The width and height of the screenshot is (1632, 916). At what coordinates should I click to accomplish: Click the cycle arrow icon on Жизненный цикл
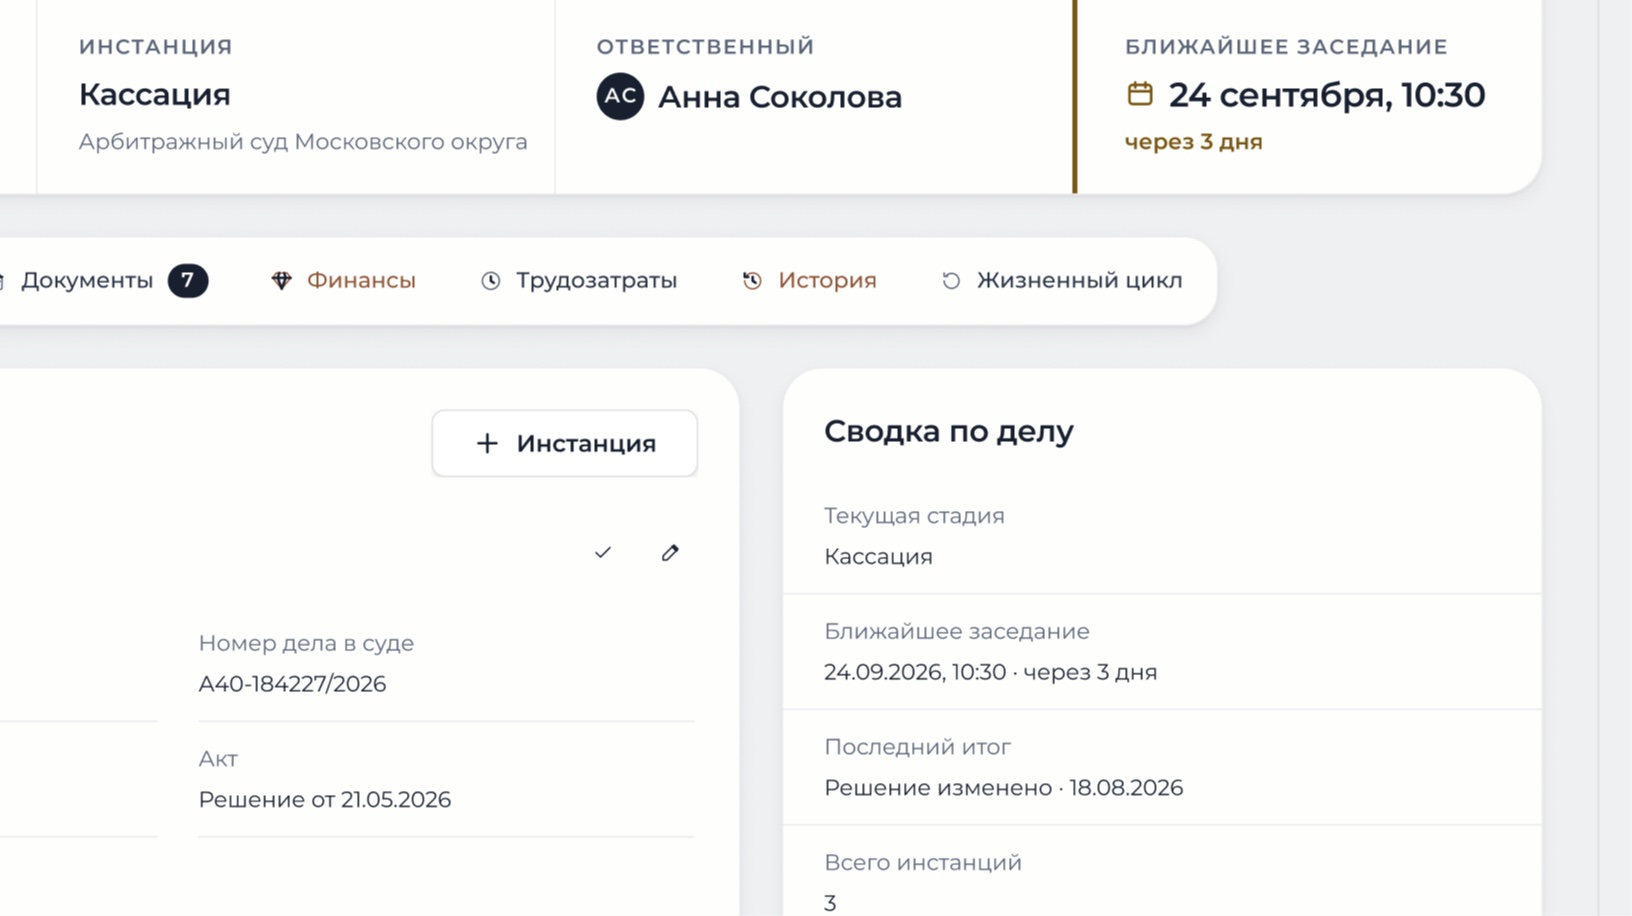951,281
